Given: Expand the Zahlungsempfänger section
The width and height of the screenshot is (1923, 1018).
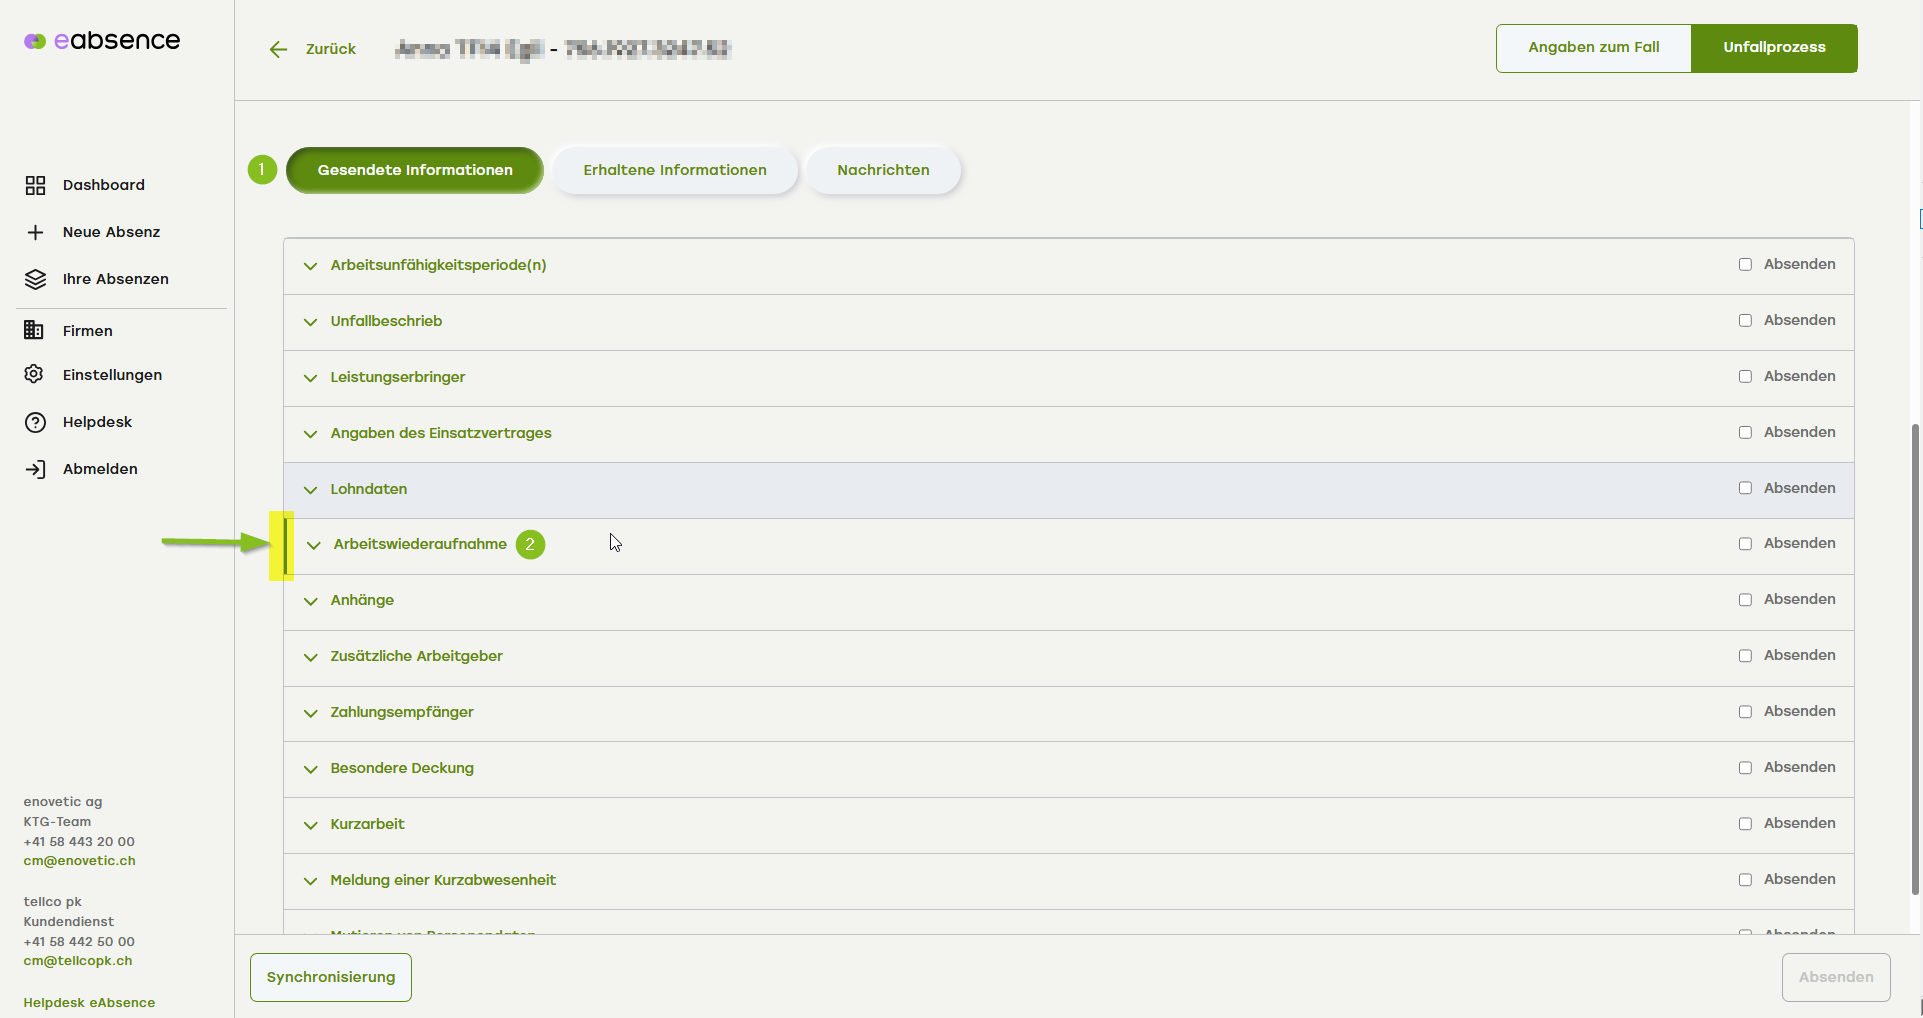Looking at the screenshot, I should tap(311, 713).
